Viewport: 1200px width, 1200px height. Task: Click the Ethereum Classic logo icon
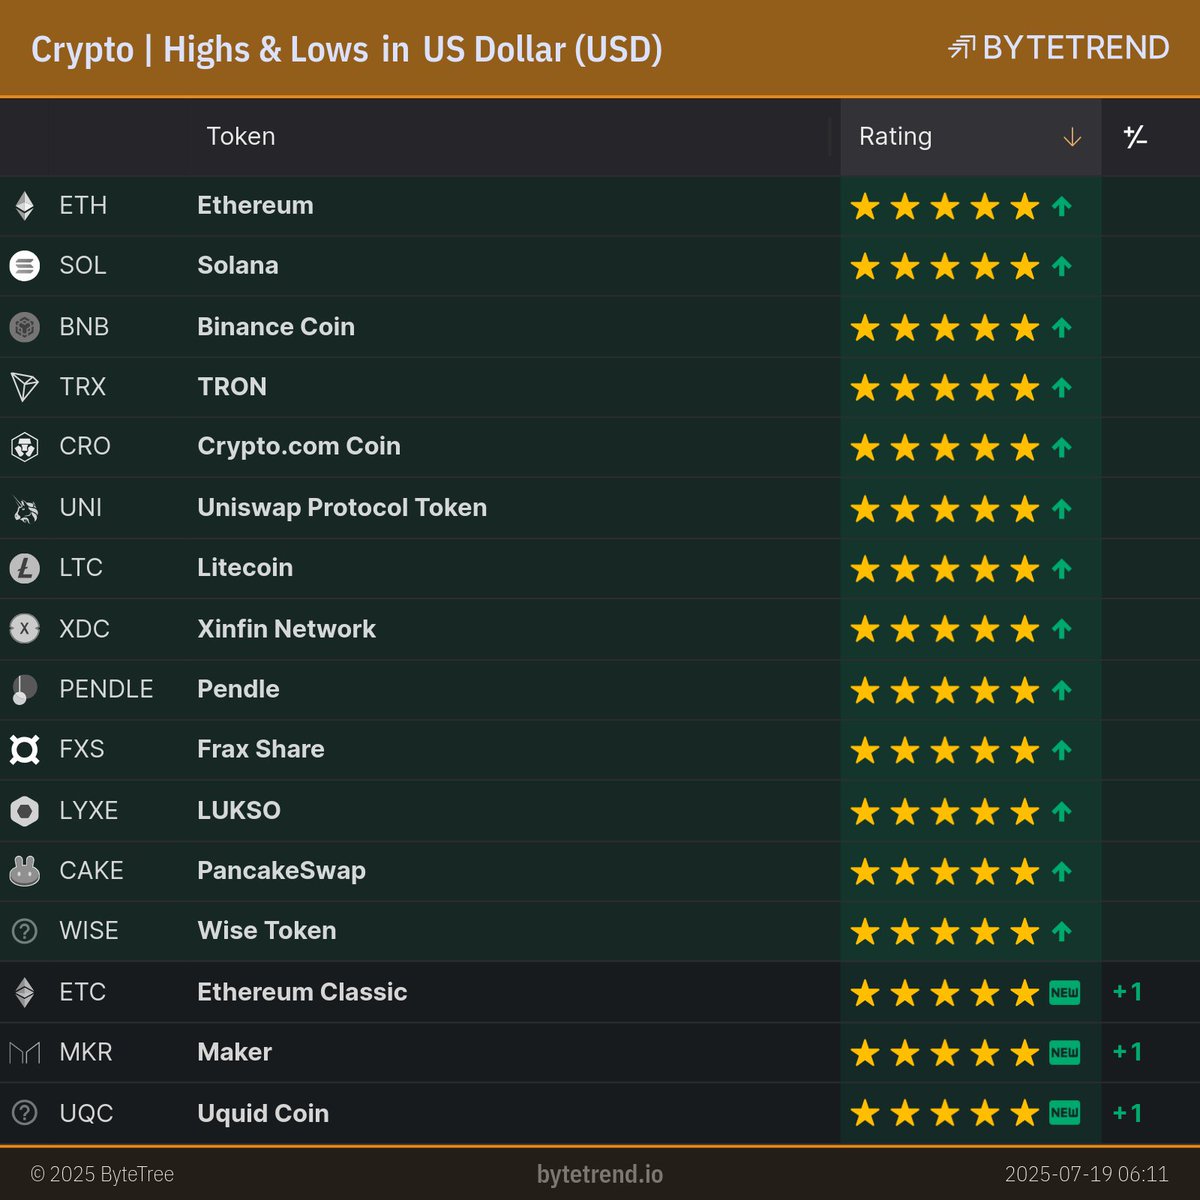(24, 993)
